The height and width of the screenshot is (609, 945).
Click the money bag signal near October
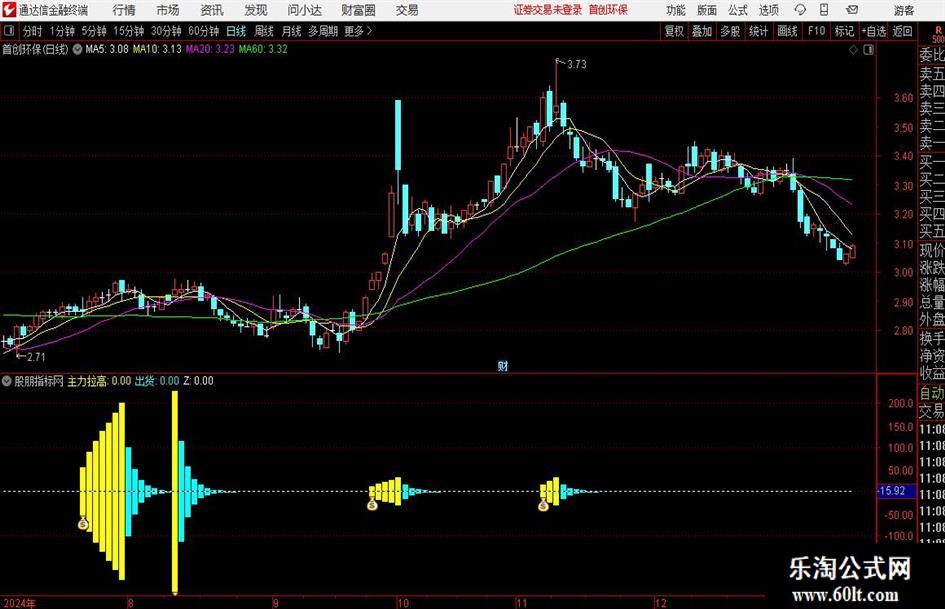coord(372,504)
